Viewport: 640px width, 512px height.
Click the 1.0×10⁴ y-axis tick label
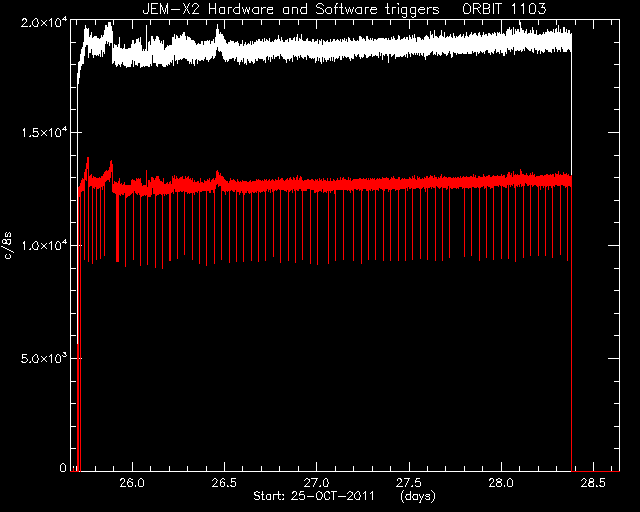click(x=44, y=245)
